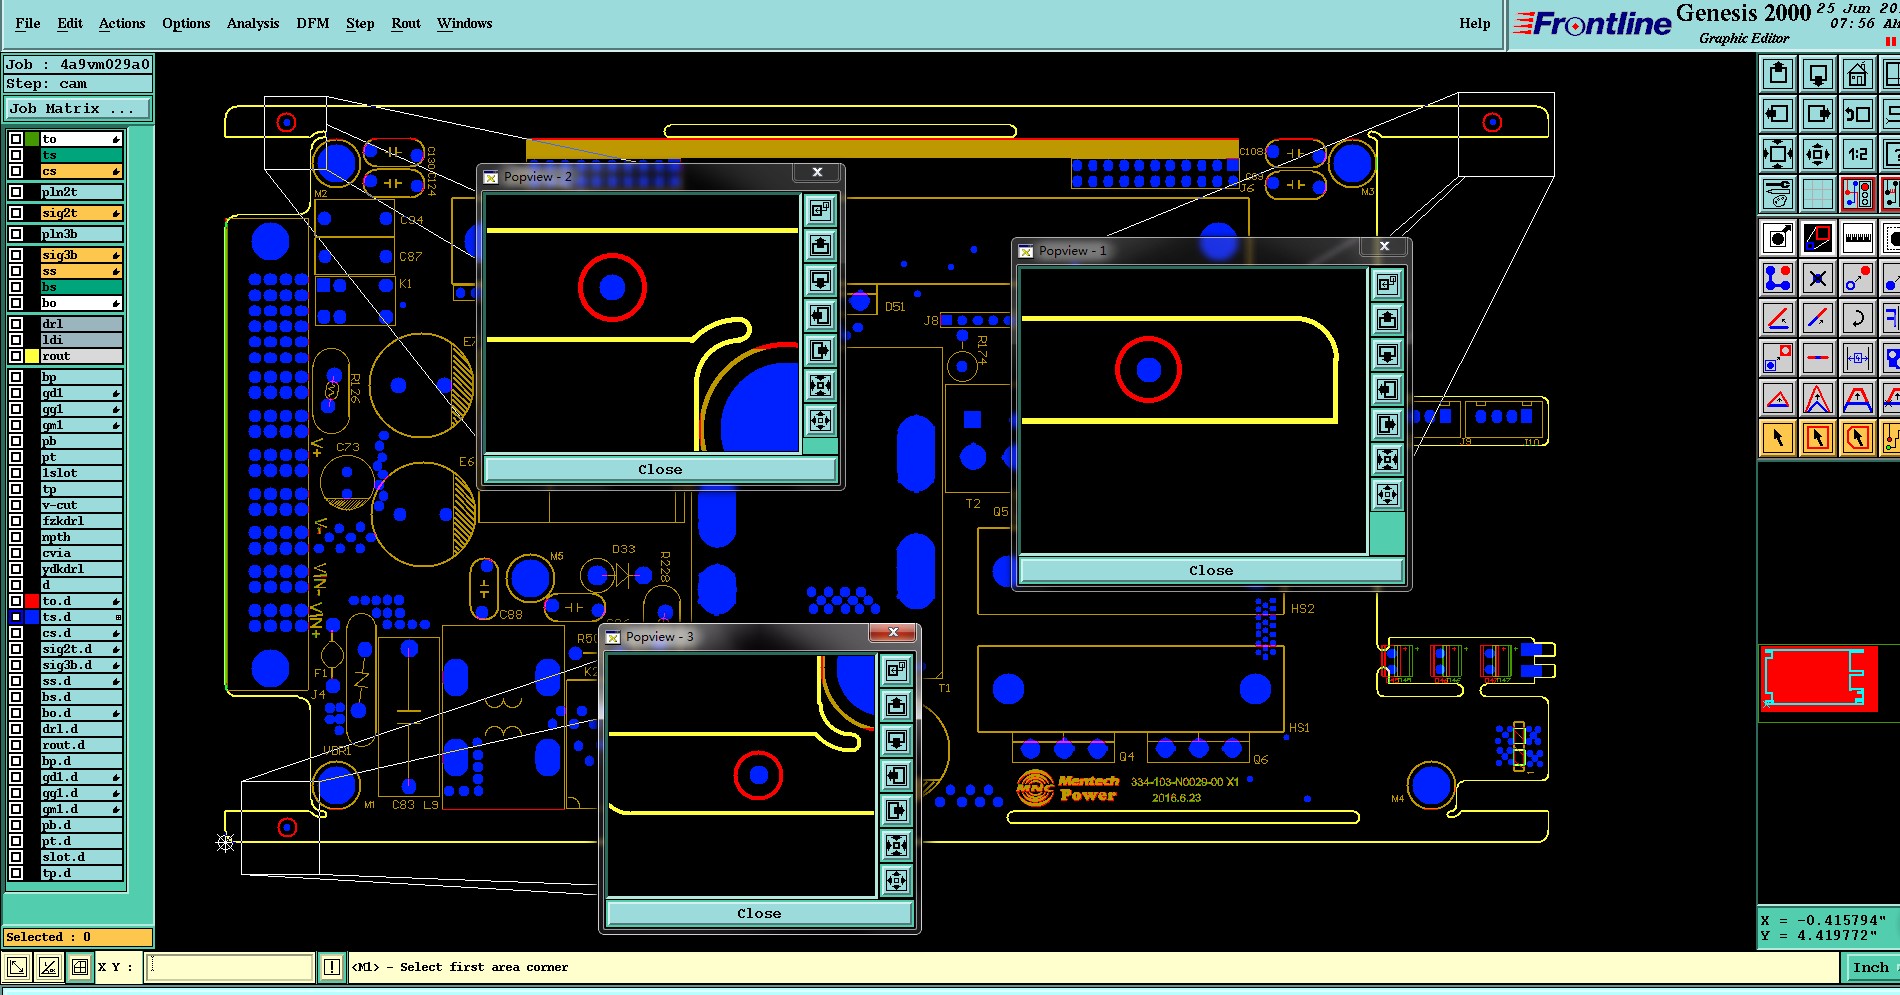Screen dimensions: 1900x995
Task: Toggle the checkbox for layer ts
Action: (x=16, y=155)
